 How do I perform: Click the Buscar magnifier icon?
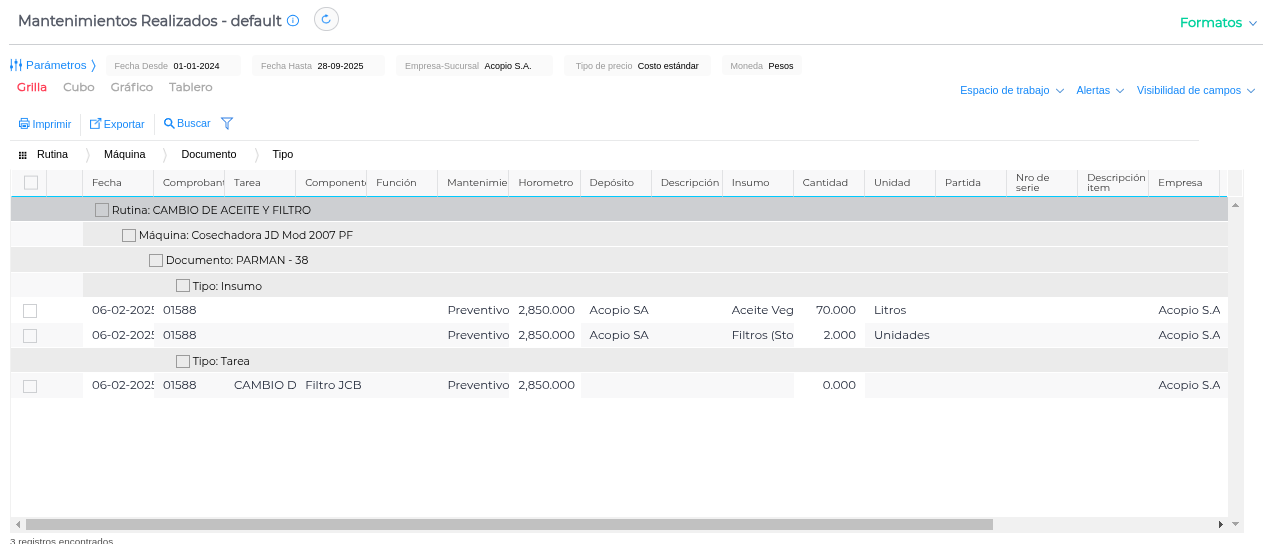[x=169, y=124]
